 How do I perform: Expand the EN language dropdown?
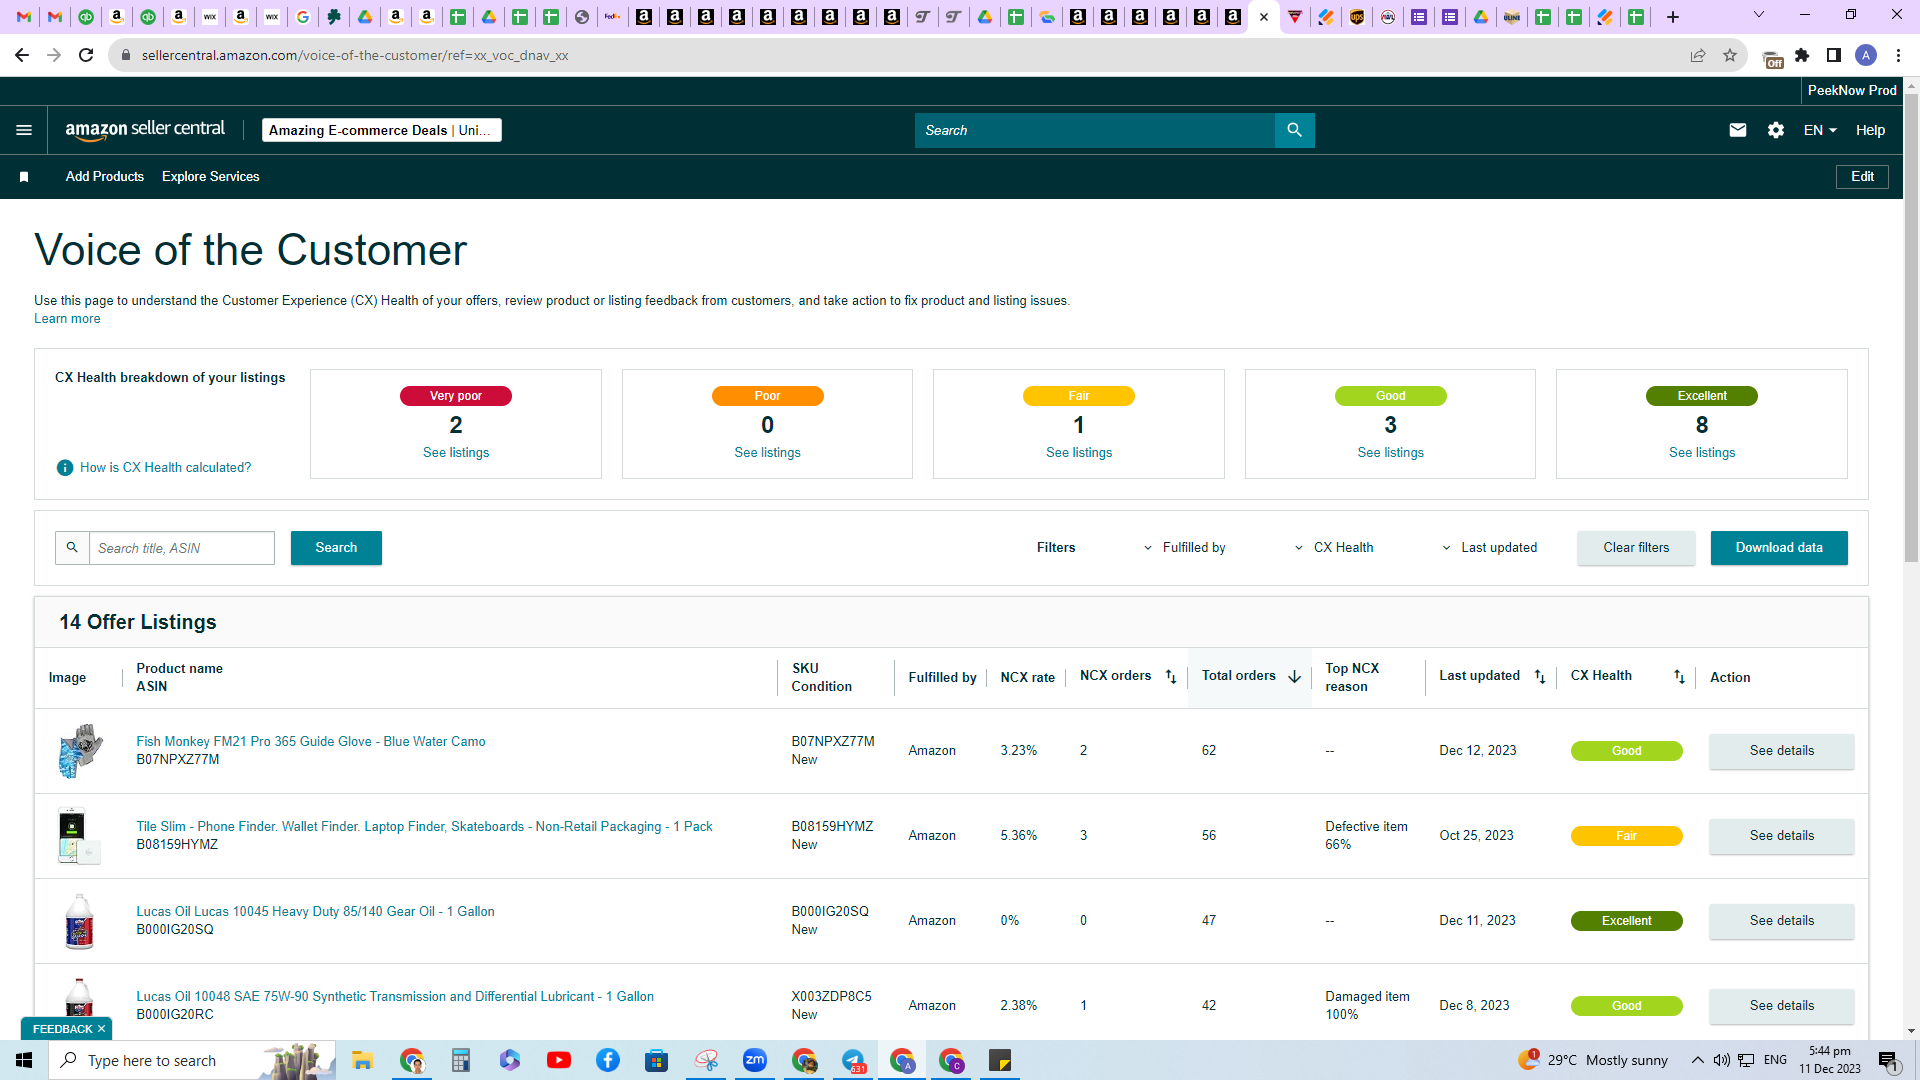[1820, 130]
